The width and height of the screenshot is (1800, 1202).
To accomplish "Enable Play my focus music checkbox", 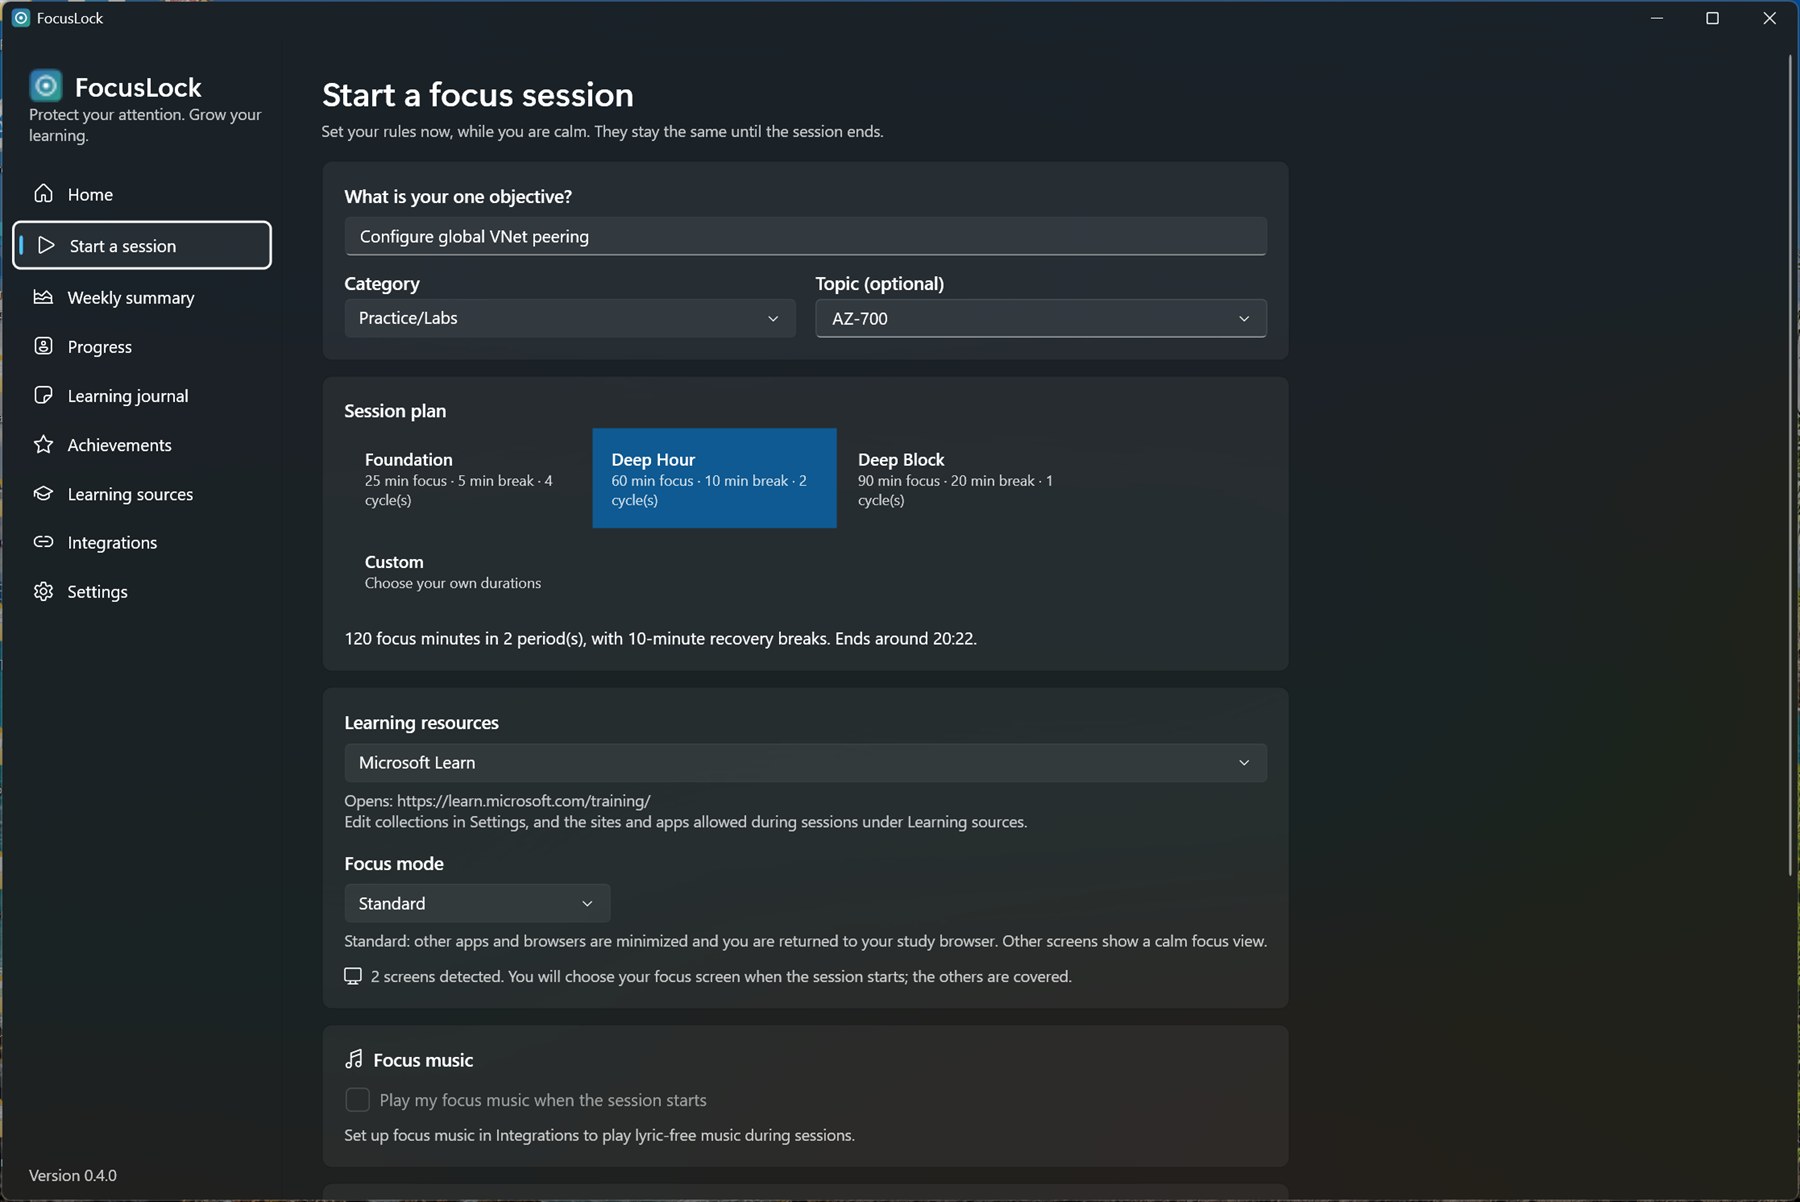I will tap(357, 1100).
